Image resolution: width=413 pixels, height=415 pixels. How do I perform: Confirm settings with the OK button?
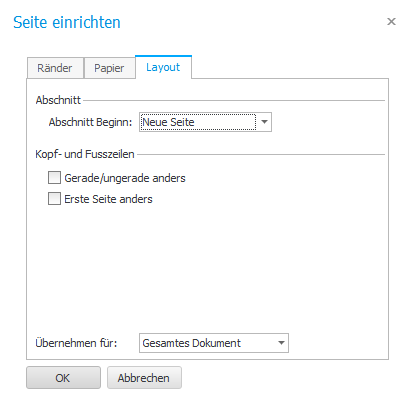(x=63, y=378)
